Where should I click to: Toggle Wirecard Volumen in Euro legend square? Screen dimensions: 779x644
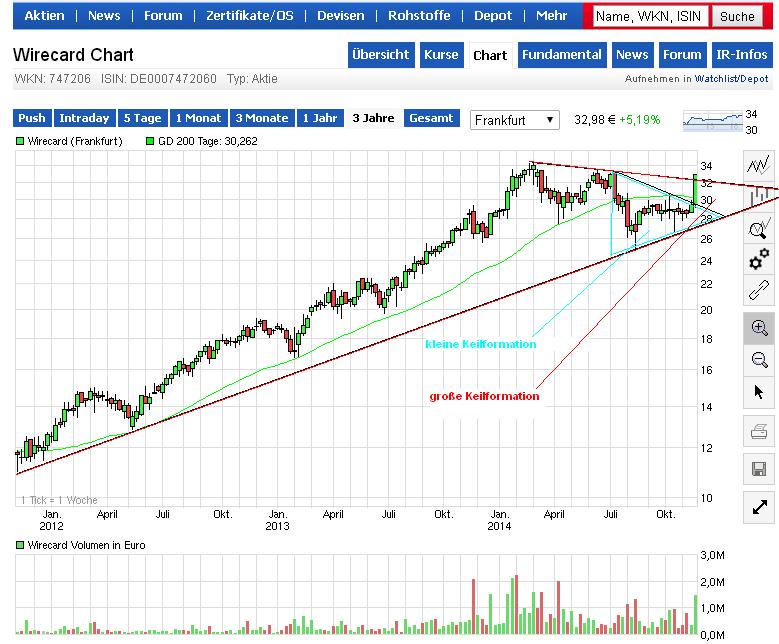pyautogui.click(x=20, y=545)
